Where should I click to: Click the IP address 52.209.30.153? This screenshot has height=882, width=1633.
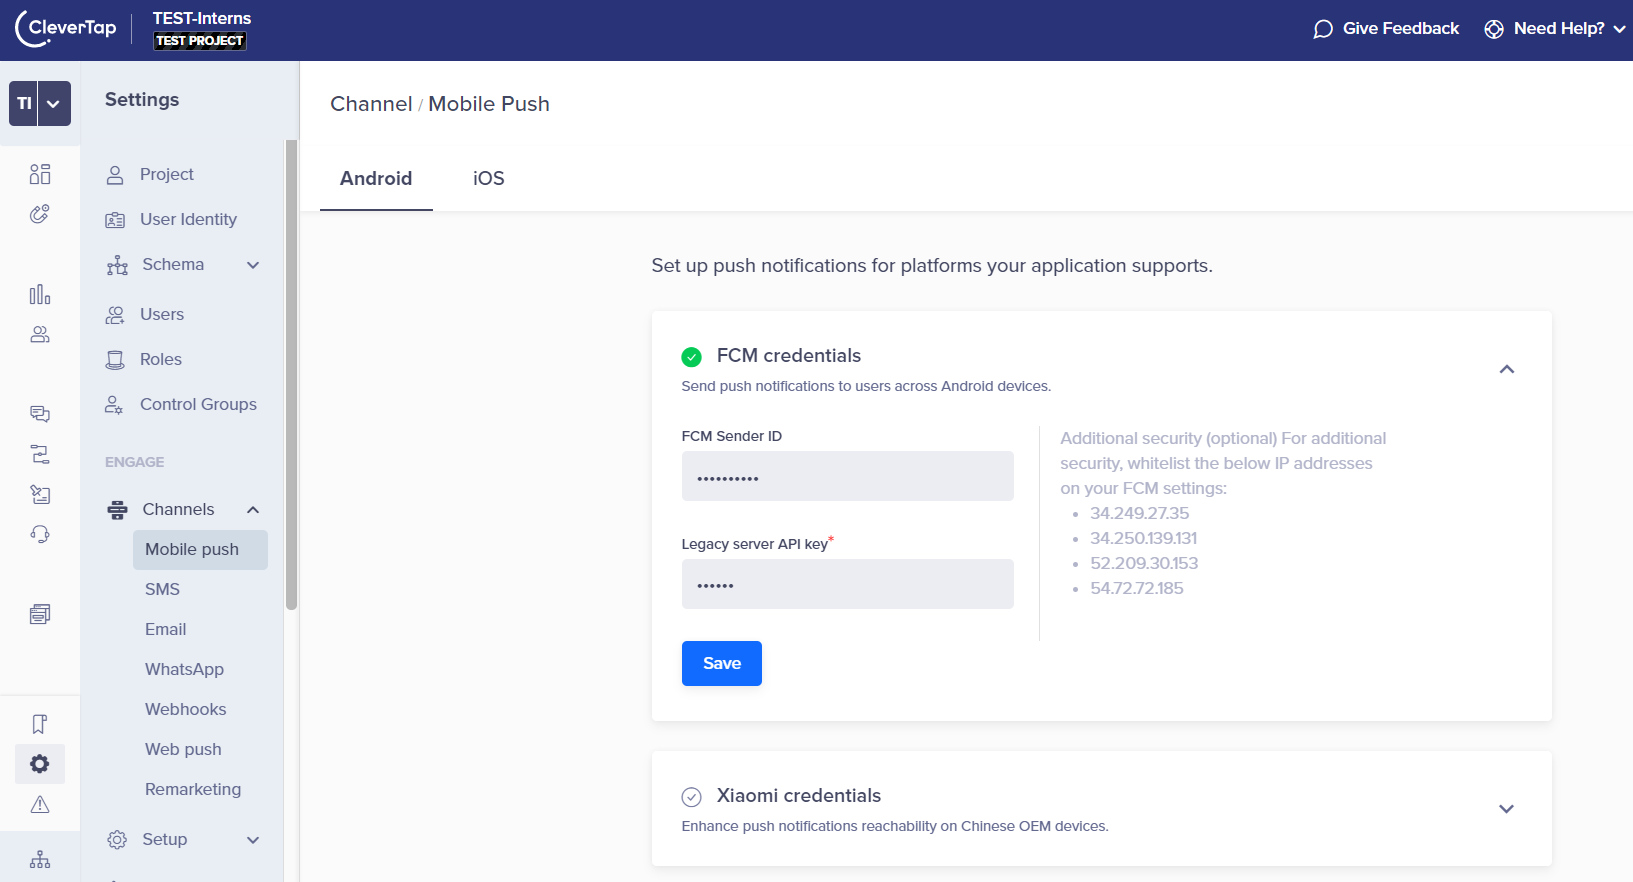pos(1144,563)
